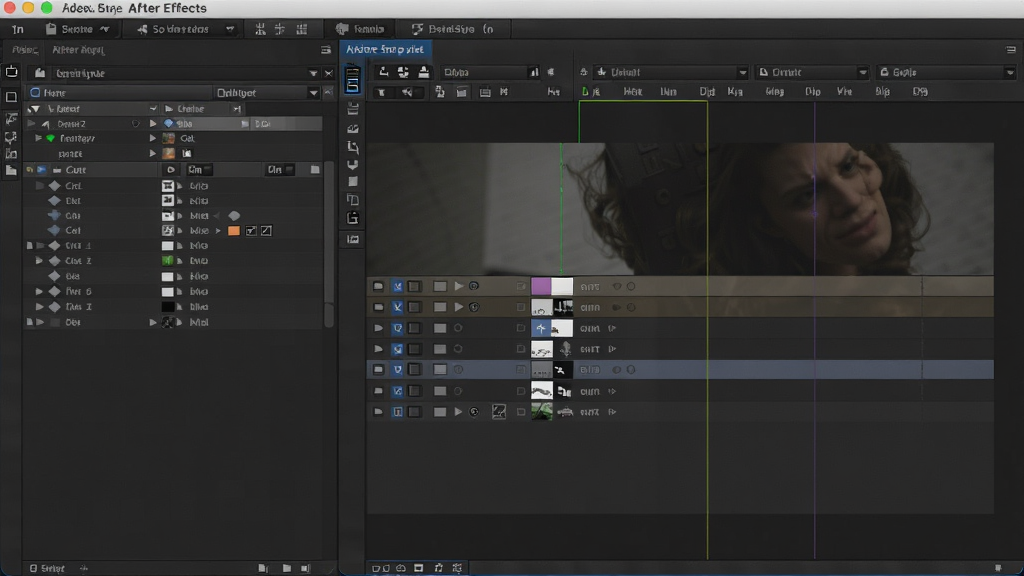The width and height of the screenshot is (1024, 576).
Task: Click the monitor icon atop the left sidebar
Action: tap(12, 72)
